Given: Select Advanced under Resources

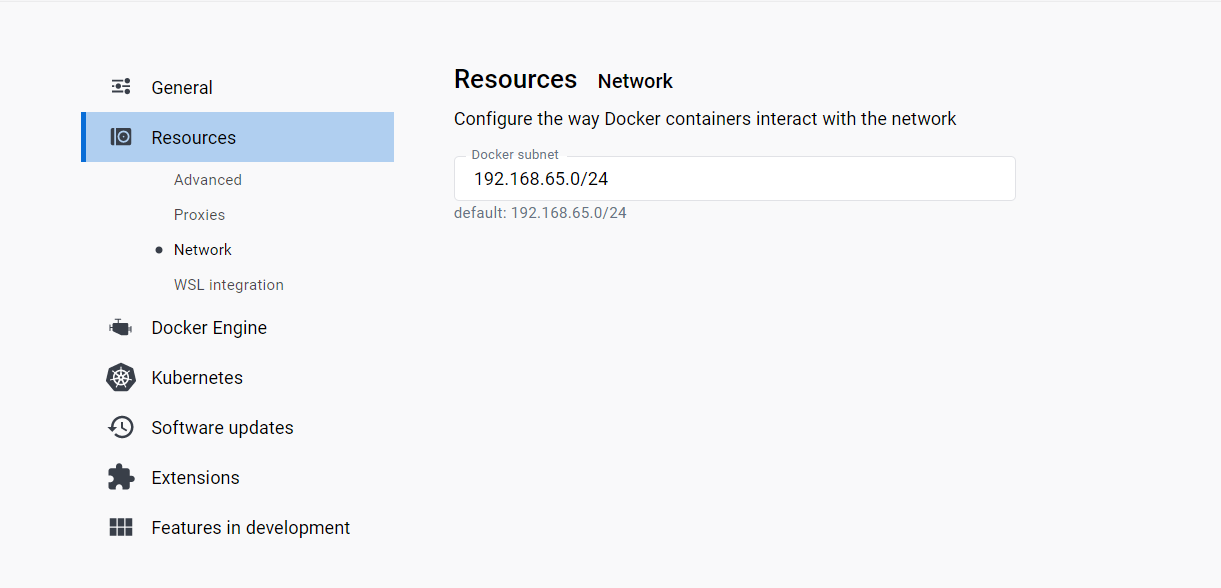Looking at the screenshot, I should [208, 180].
